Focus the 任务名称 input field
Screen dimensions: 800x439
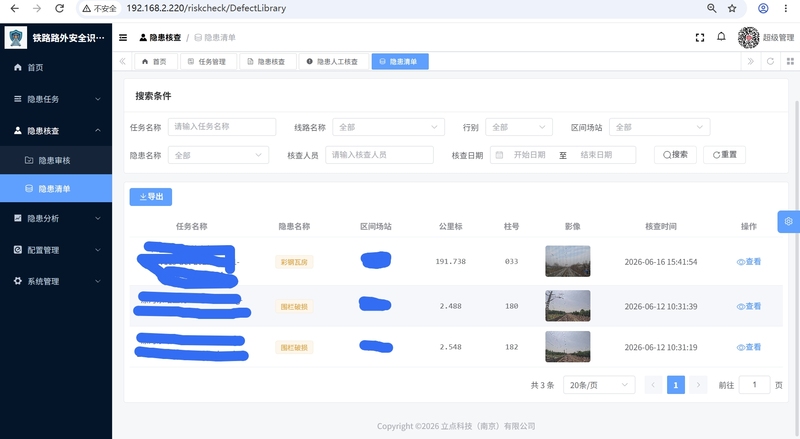coord(222,127)
